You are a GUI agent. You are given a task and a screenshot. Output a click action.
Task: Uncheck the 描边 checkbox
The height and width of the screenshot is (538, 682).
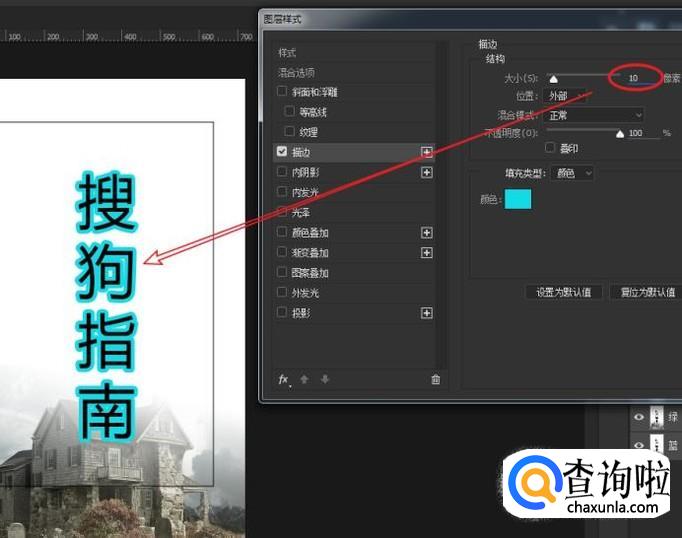(282, 151)
